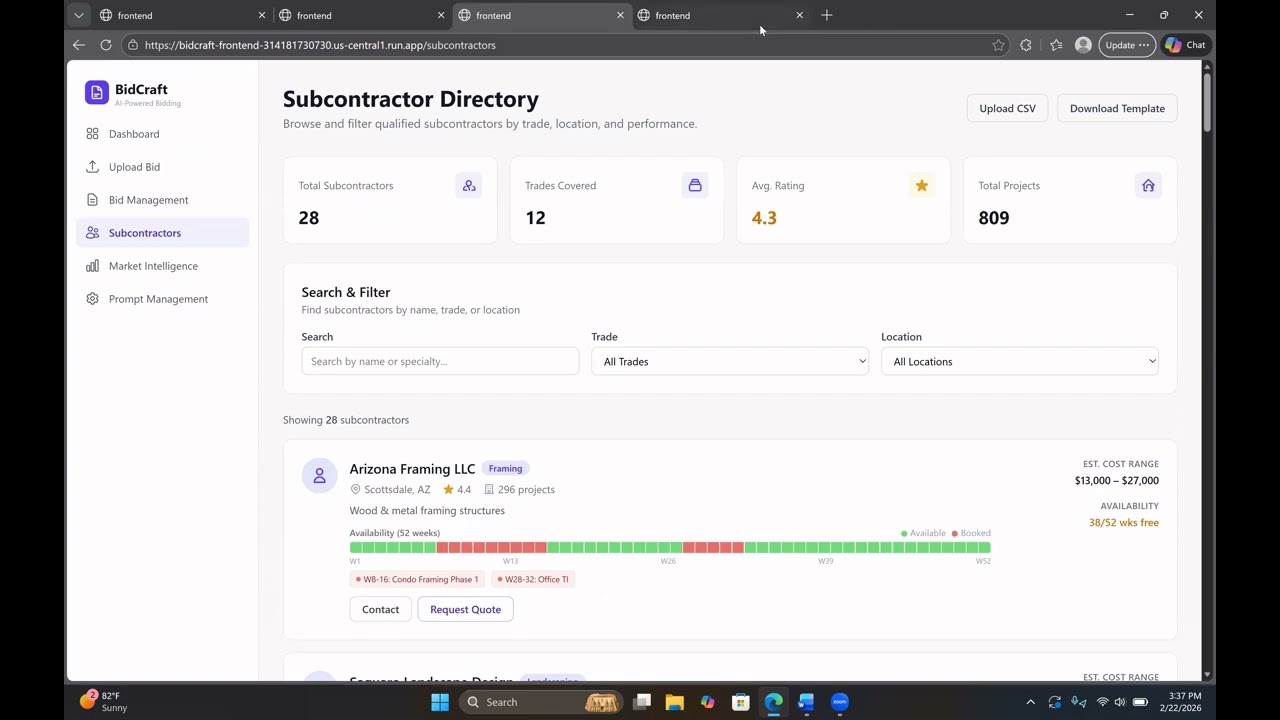Viewport: 1280px width, 720px height.
Task: Show hidden system tray icons
Action: click(1031, 702)
